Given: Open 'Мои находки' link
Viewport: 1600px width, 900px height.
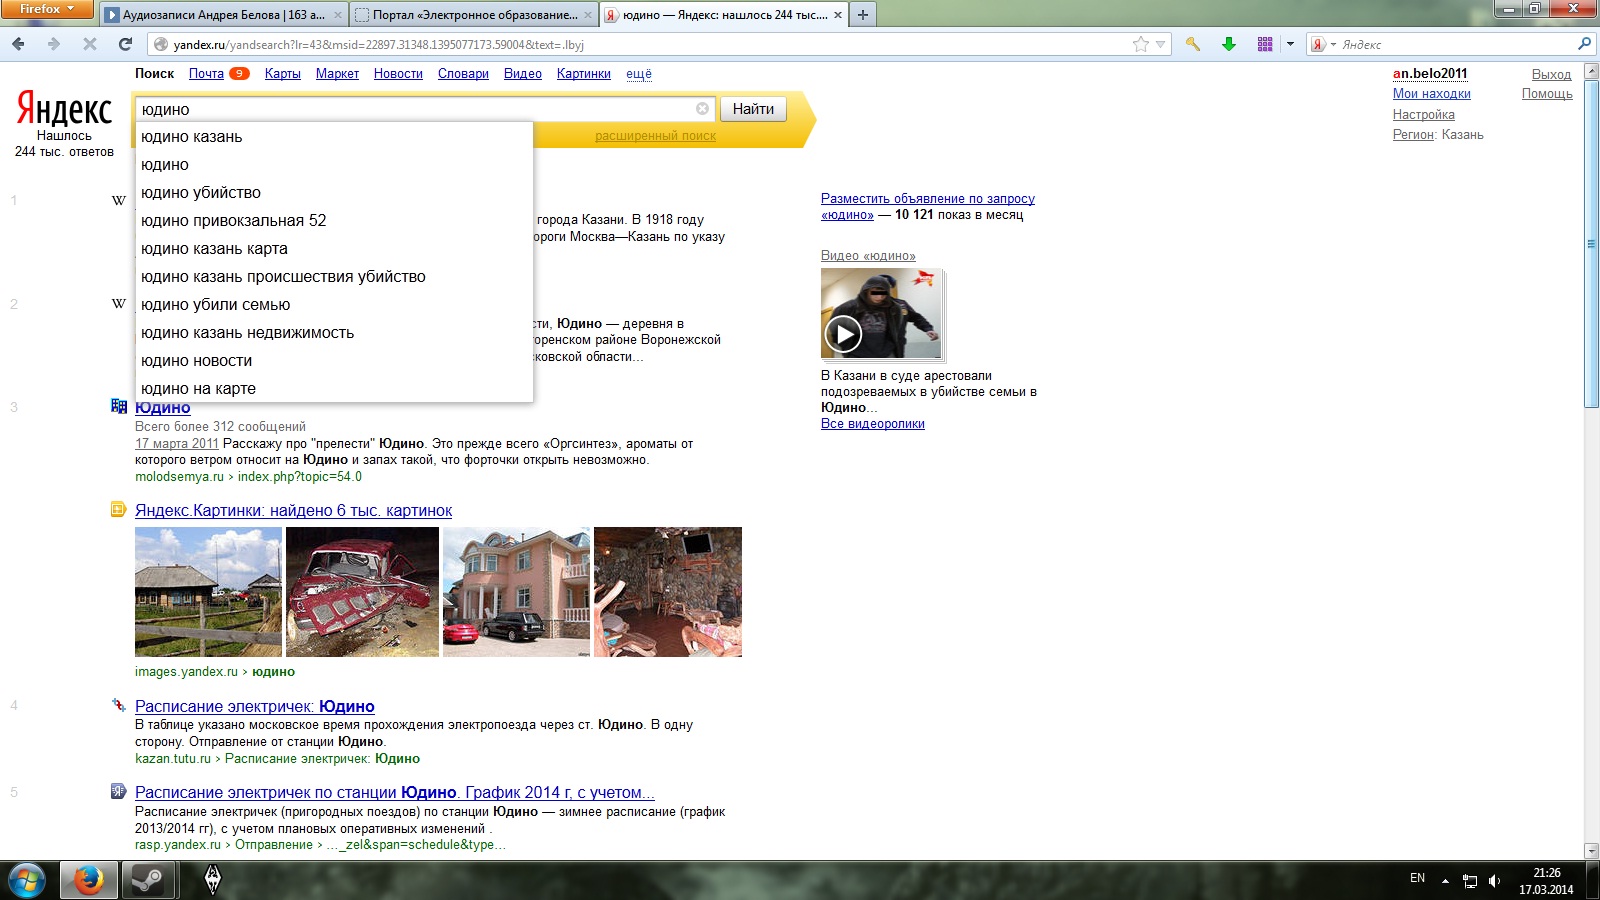Looking at the screenshot, I should pyautogui.click(x=1431, y=94).
